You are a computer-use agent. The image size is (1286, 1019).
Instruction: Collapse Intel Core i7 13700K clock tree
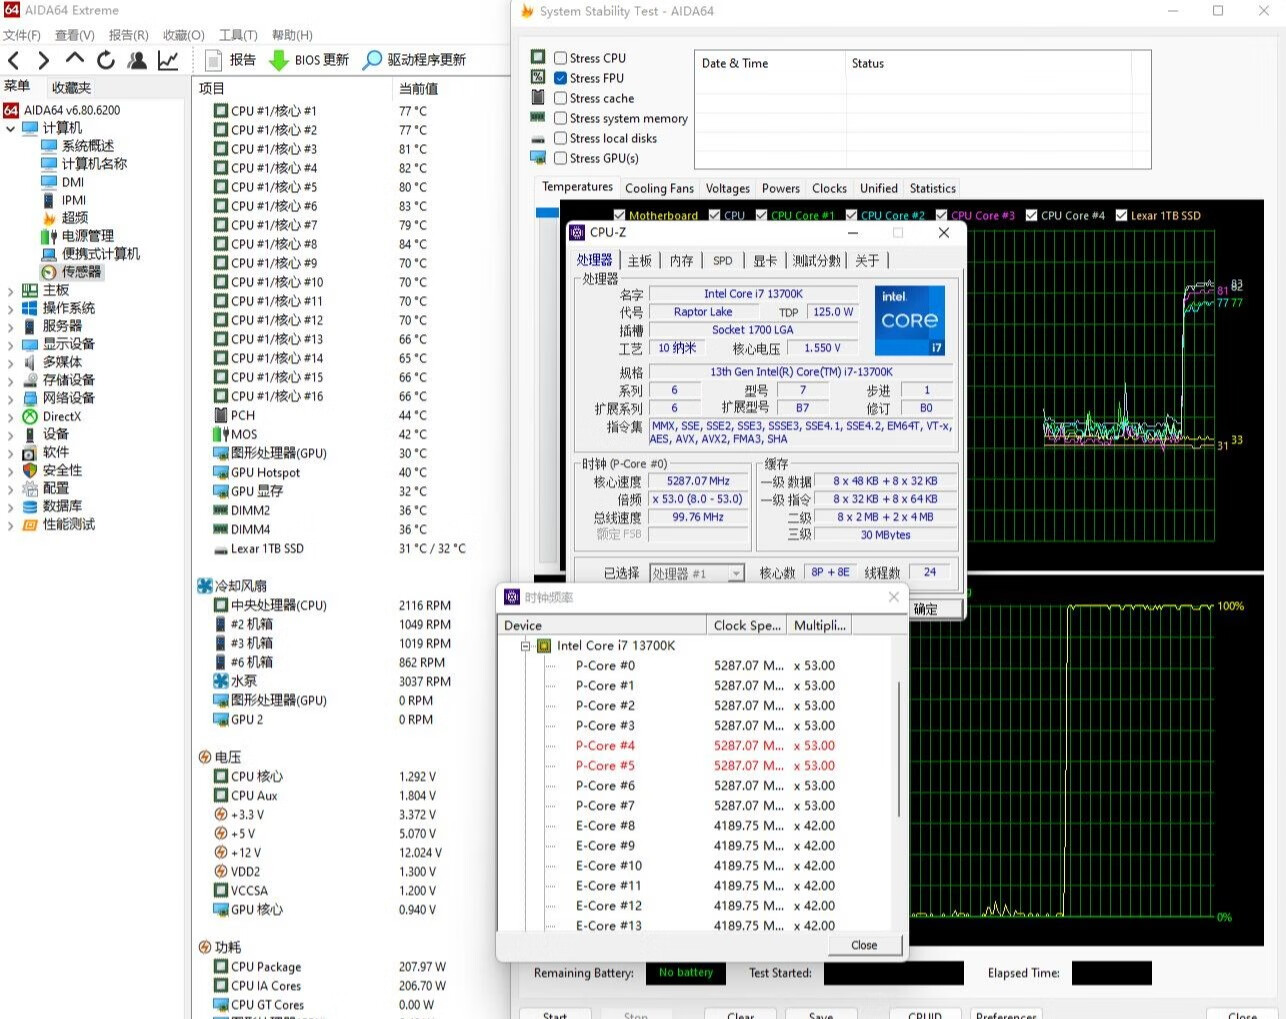pyautogui.click(x=525, y=646)
